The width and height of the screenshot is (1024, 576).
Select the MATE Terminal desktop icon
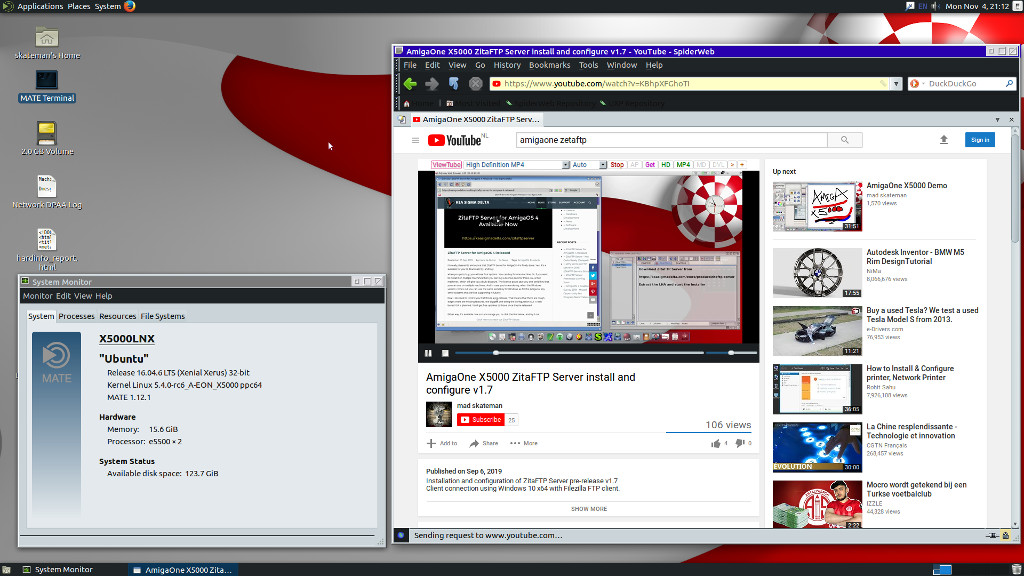[46, 86]
